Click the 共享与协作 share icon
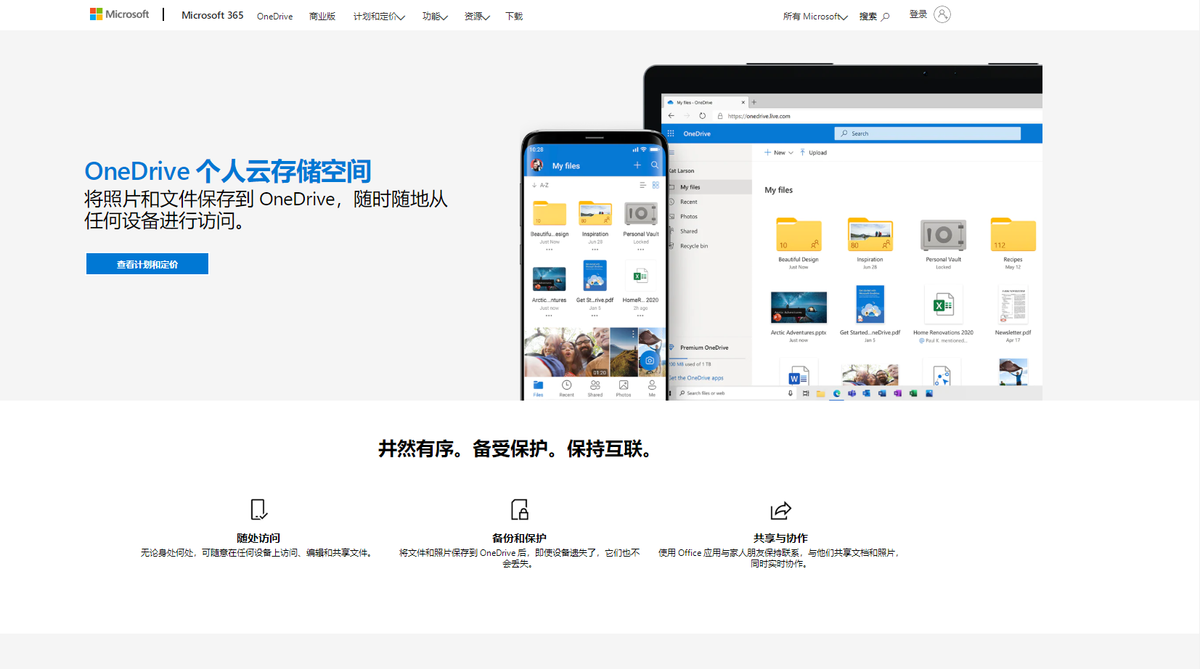The width and height of the screenshot is (1200, 669). pos(780,509)
